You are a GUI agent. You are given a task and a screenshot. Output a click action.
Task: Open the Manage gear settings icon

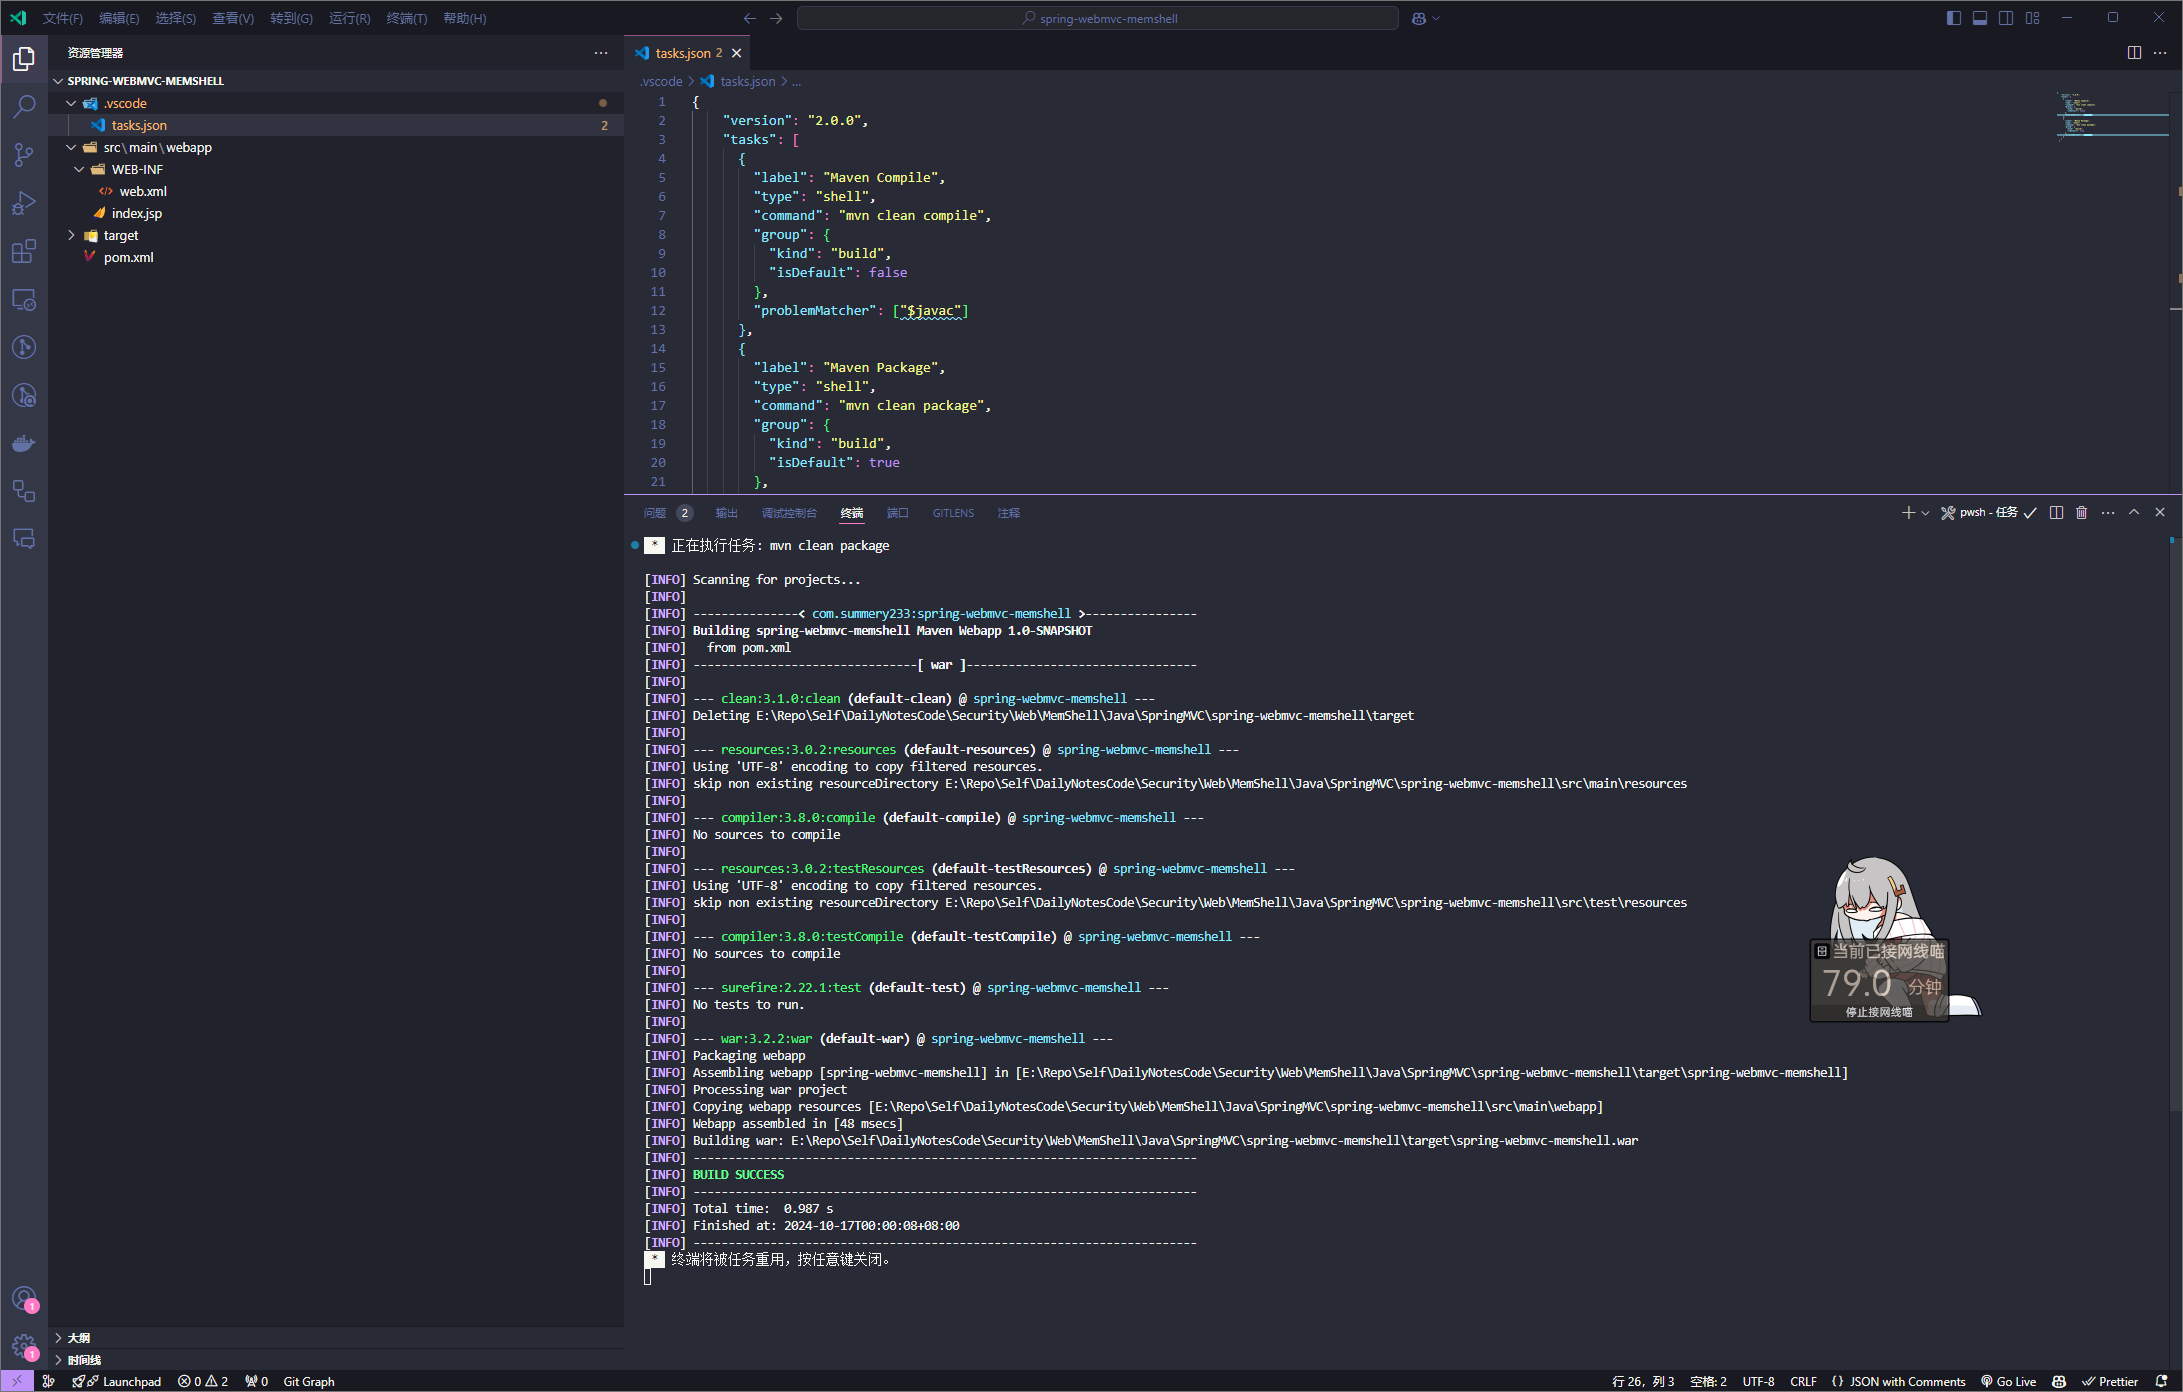click(24, 1346)
